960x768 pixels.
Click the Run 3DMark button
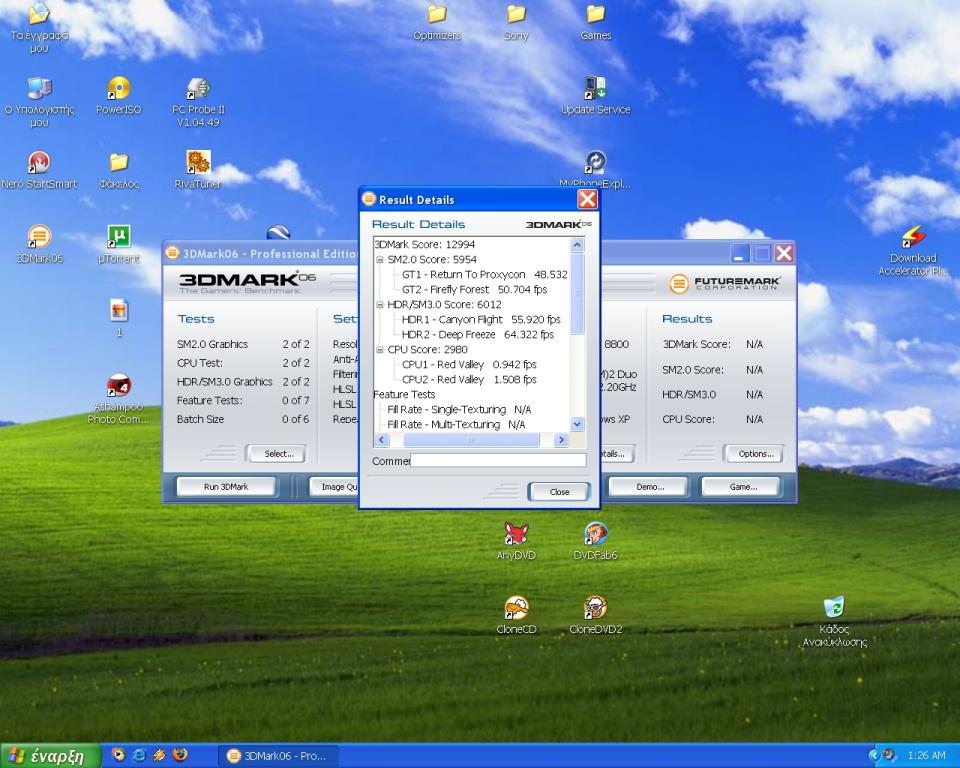click(x=226, y=487)
